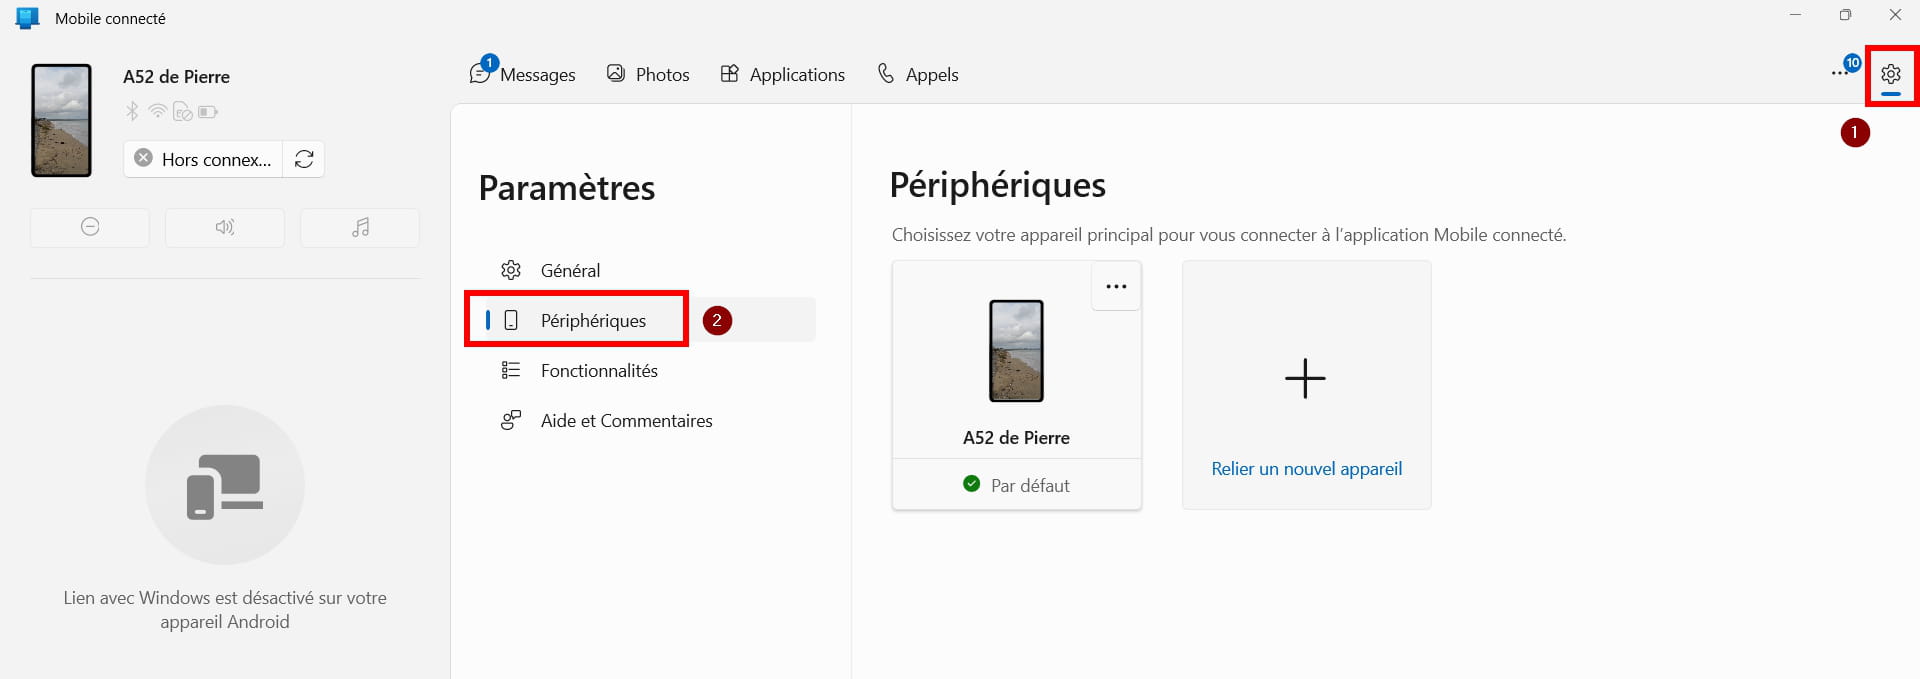Click the refresh connection icon
Screen dimensions: 1920x679
tap(304, 159)
